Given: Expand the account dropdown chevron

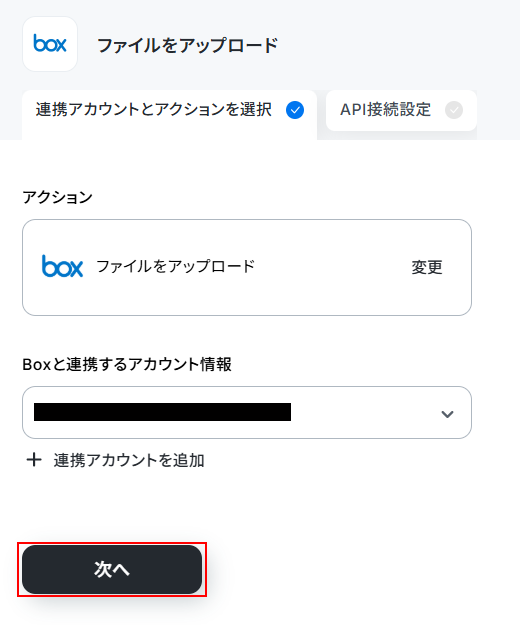Looking at the screenshot, I should click(x=447, y=414).
